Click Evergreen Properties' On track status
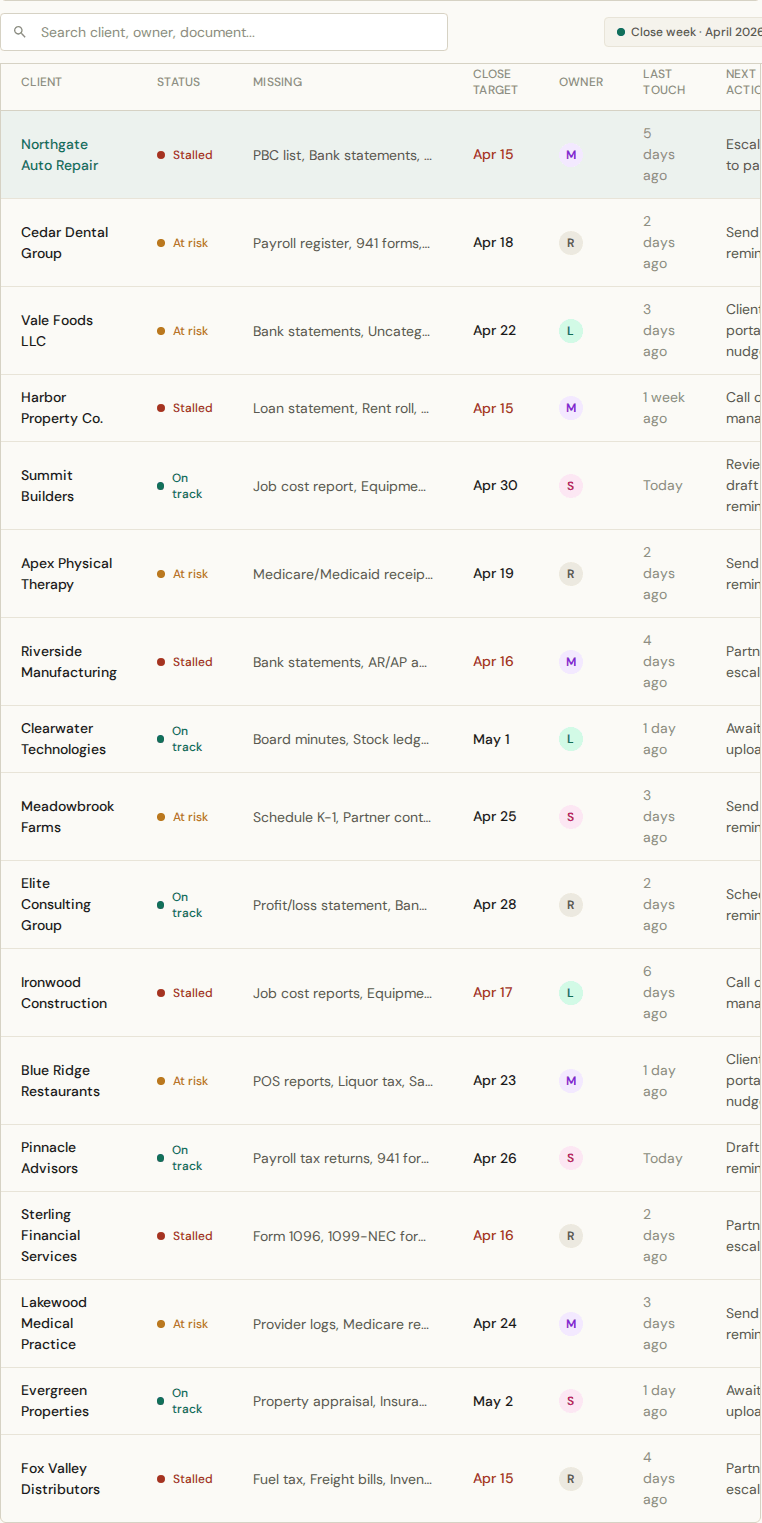Image resolution: width=762 pixels, height=1523 pixels. pos(181,1401)
